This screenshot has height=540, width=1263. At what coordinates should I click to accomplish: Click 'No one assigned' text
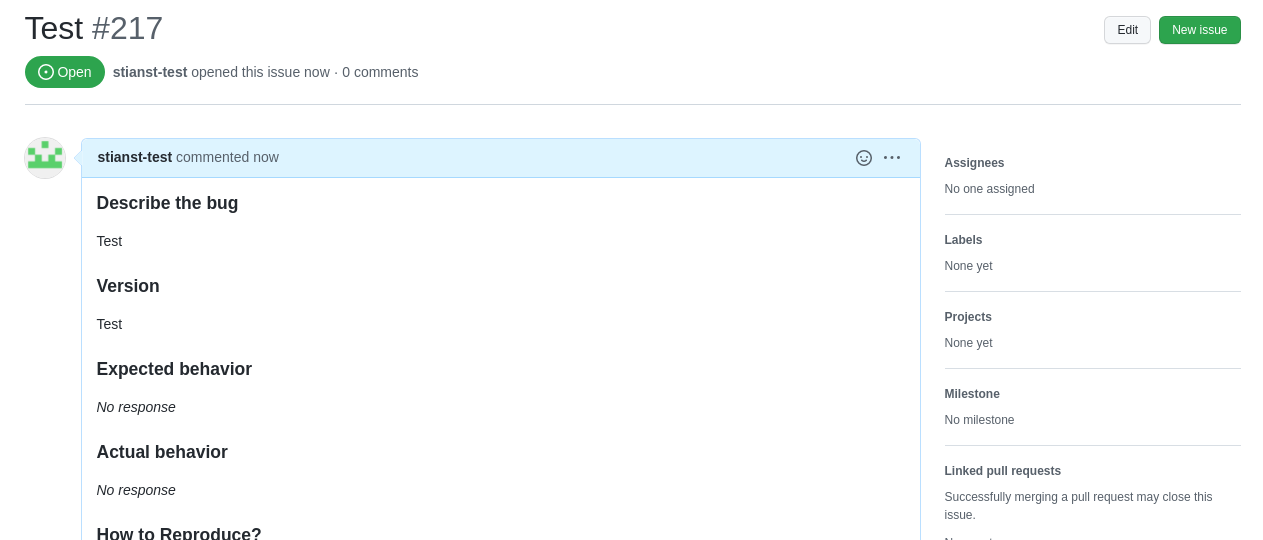989,189
